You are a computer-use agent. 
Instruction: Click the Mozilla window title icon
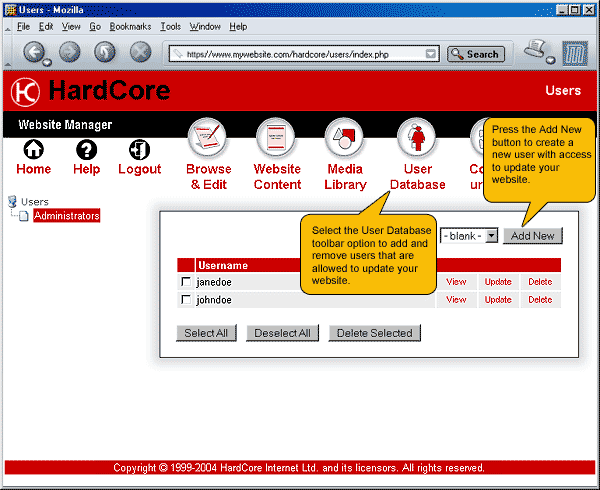click(10, 10)
